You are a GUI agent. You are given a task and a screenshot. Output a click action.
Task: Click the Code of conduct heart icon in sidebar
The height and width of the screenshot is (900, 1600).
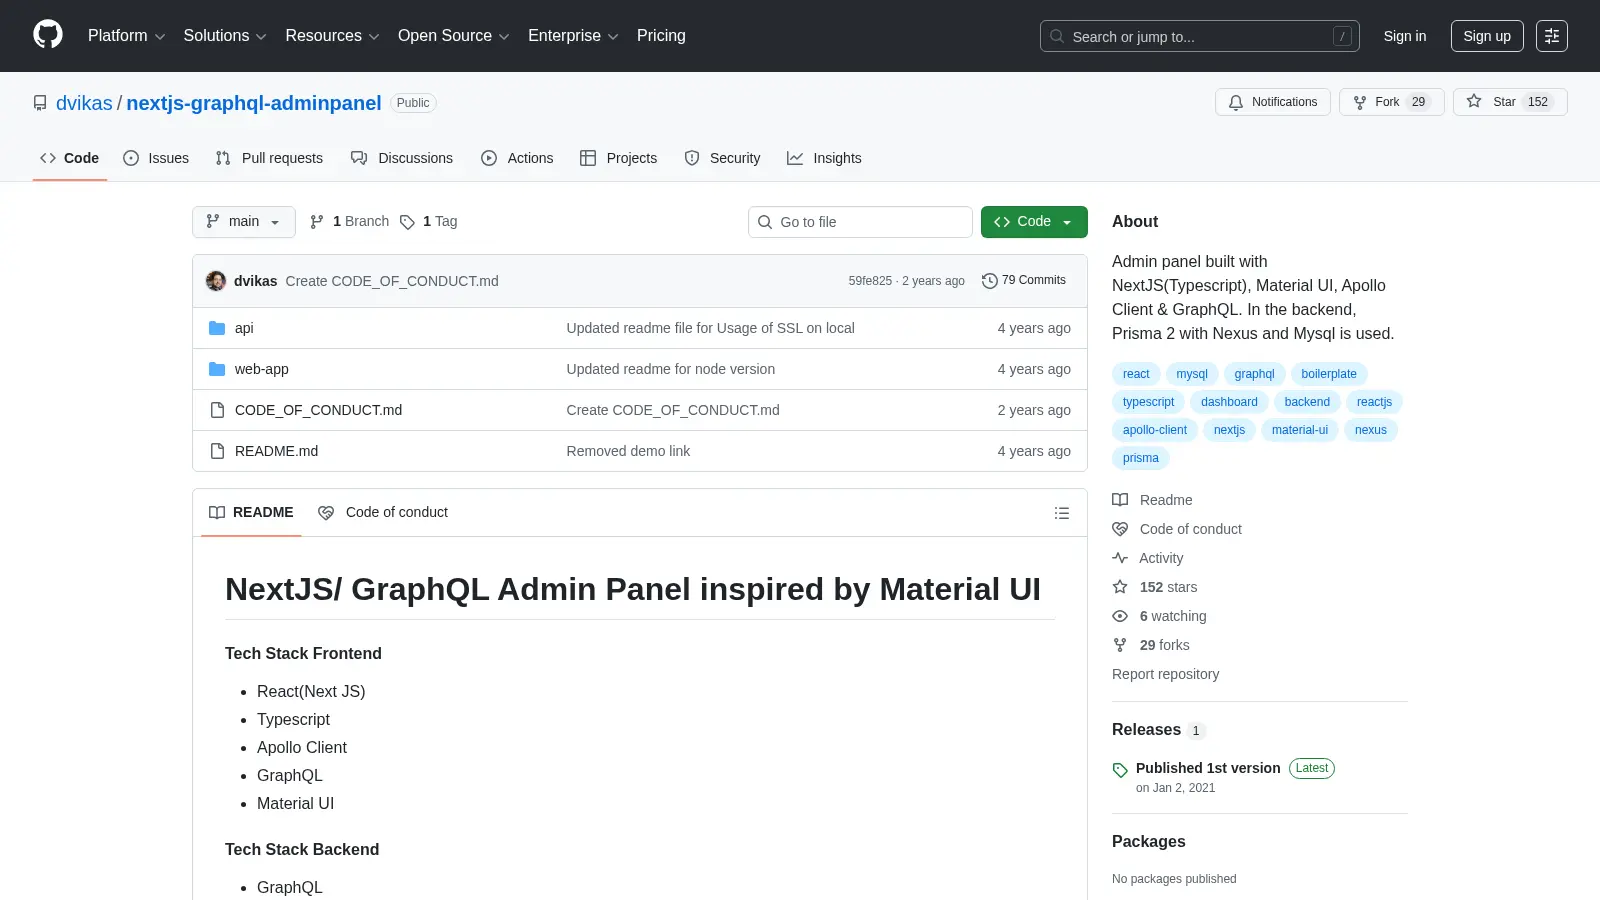pos(1120,529)
